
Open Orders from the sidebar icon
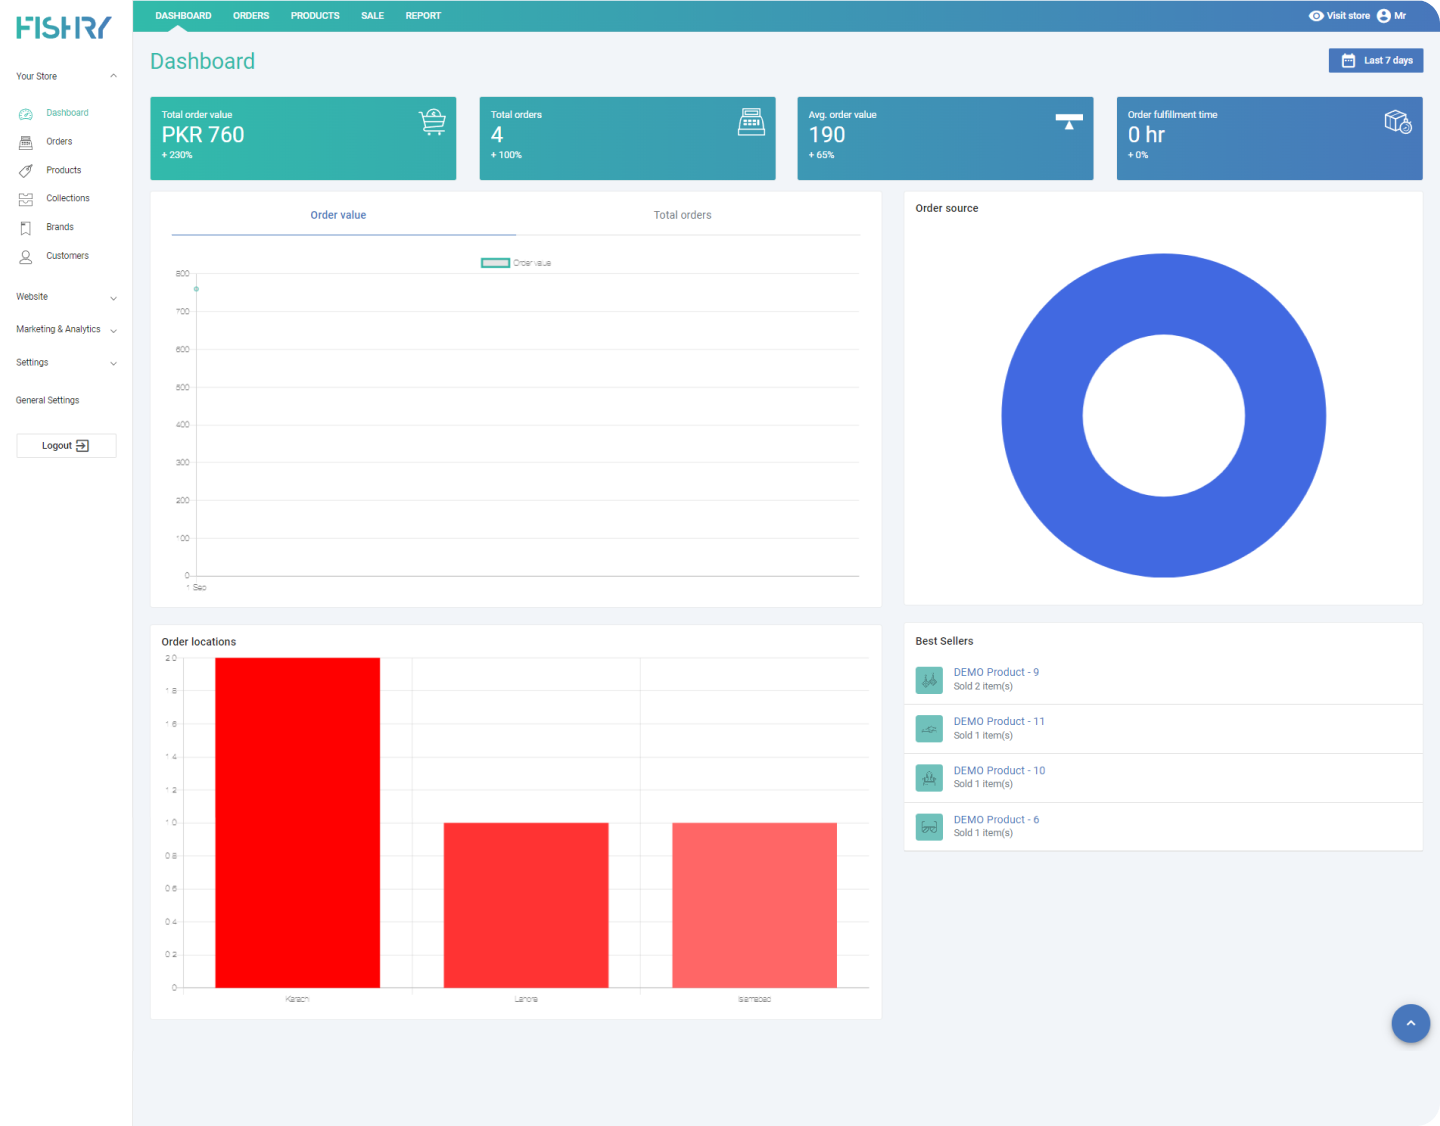click(24, 141)
